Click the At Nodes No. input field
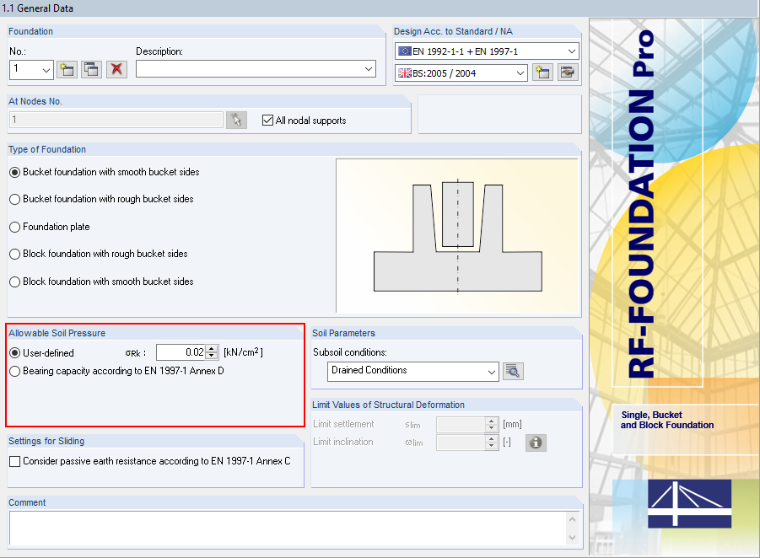Viewport: 760px width, 558px height. tap(116, 120)
